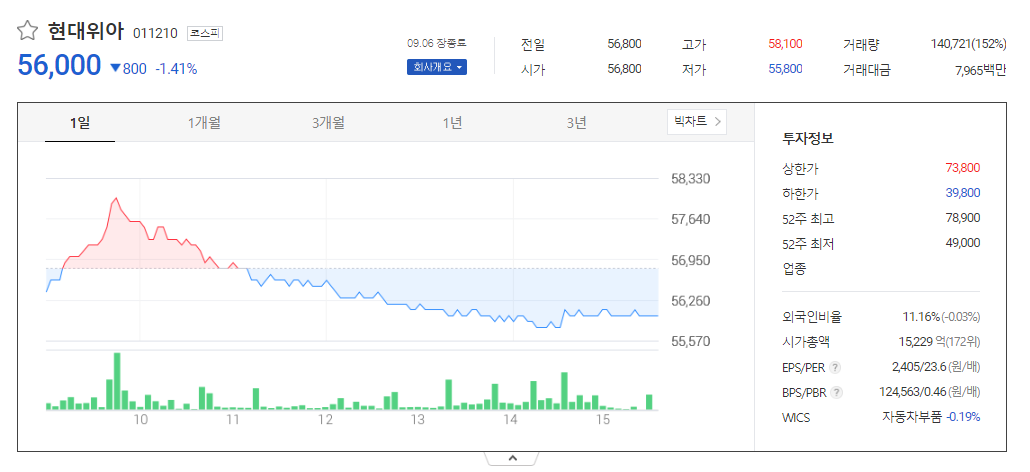Screen dimensions: 1030x472
Task: Click the 52주 최저 value 49,000
Action: [962, 244]
